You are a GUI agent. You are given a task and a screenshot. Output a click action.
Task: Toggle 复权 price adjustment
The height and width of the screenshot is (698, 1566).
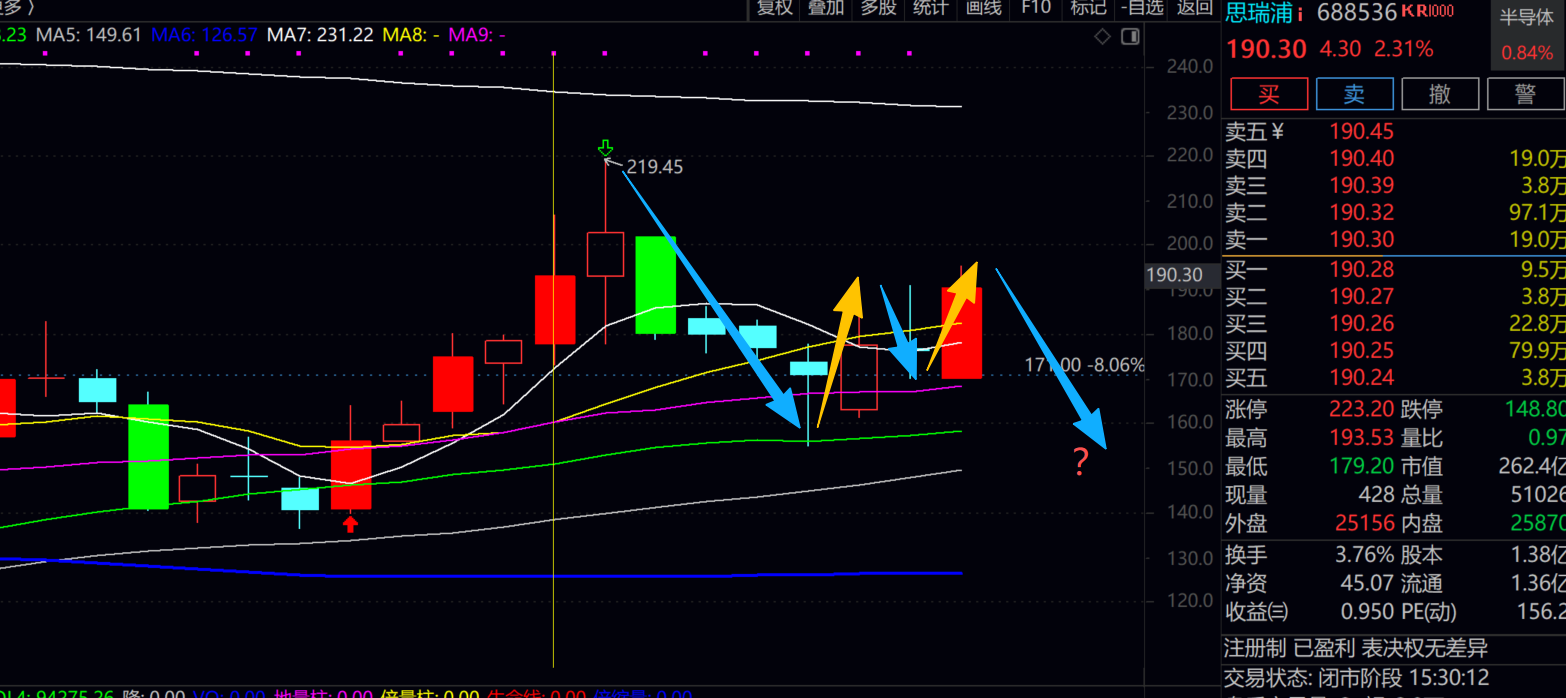tap(774, 9)
